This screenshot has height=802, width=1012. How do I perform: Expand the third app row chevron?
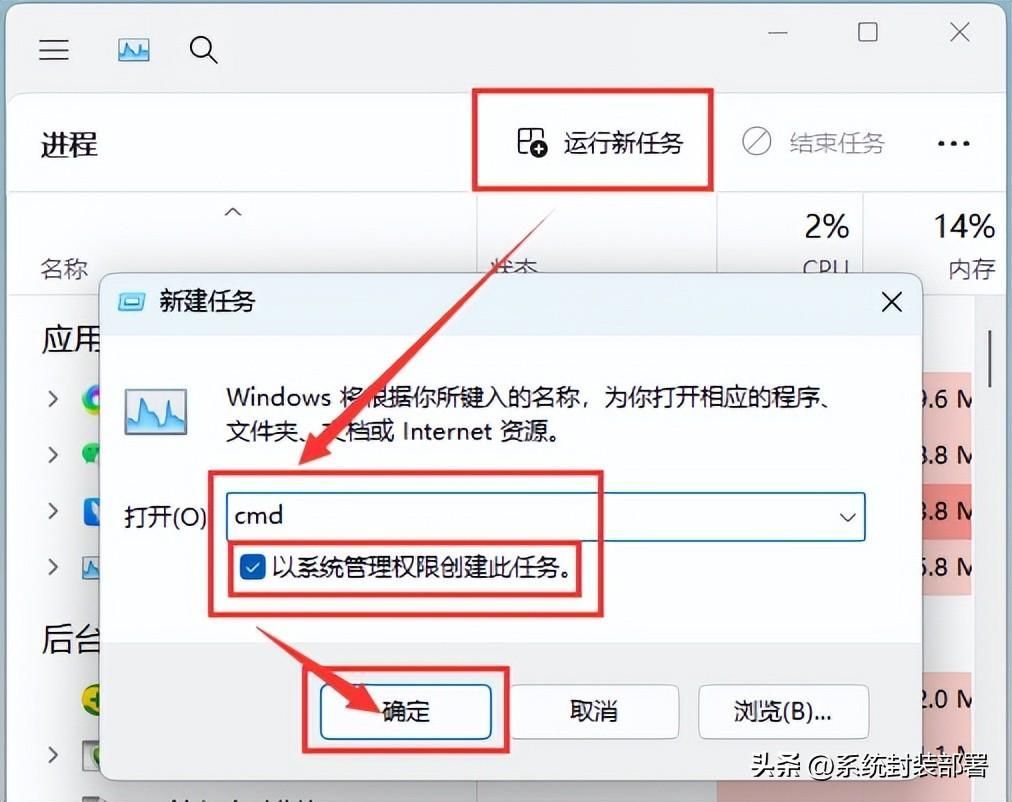click(53, 511)
